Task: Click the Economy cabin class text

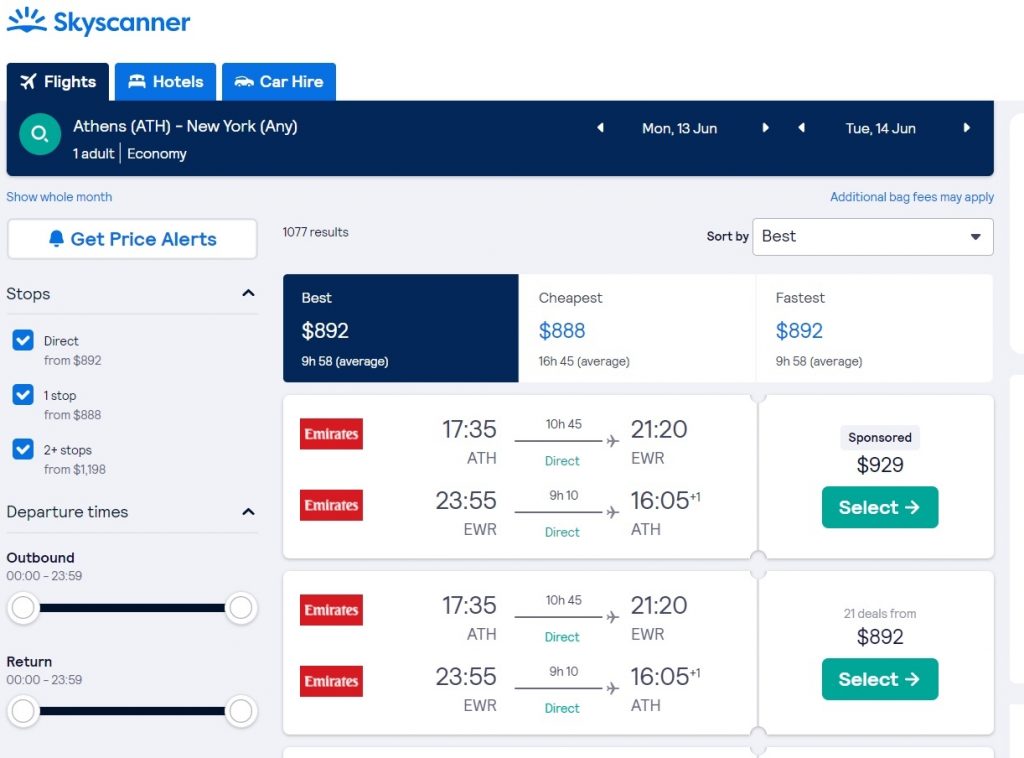Action: coord(157,153)
